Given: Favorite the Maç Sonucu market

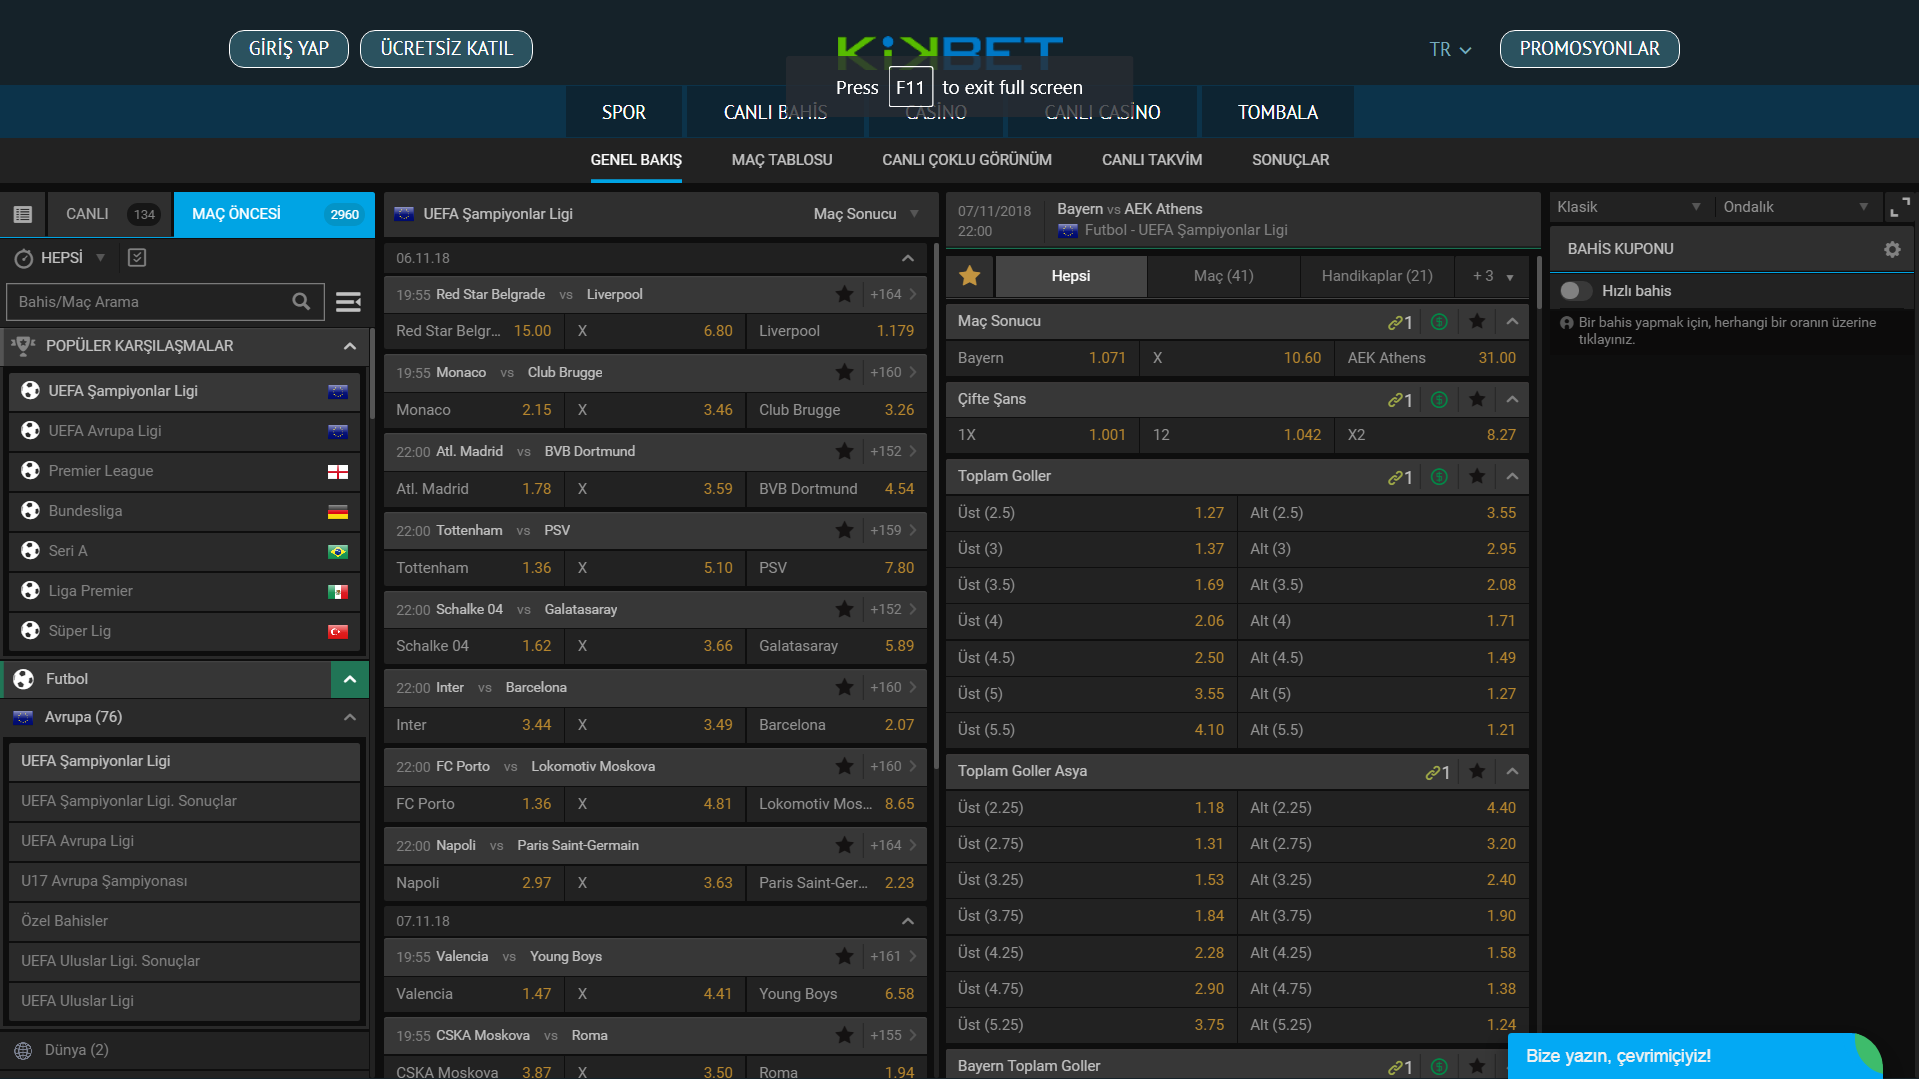Looking at the screenshot, I should (1477, 321).
